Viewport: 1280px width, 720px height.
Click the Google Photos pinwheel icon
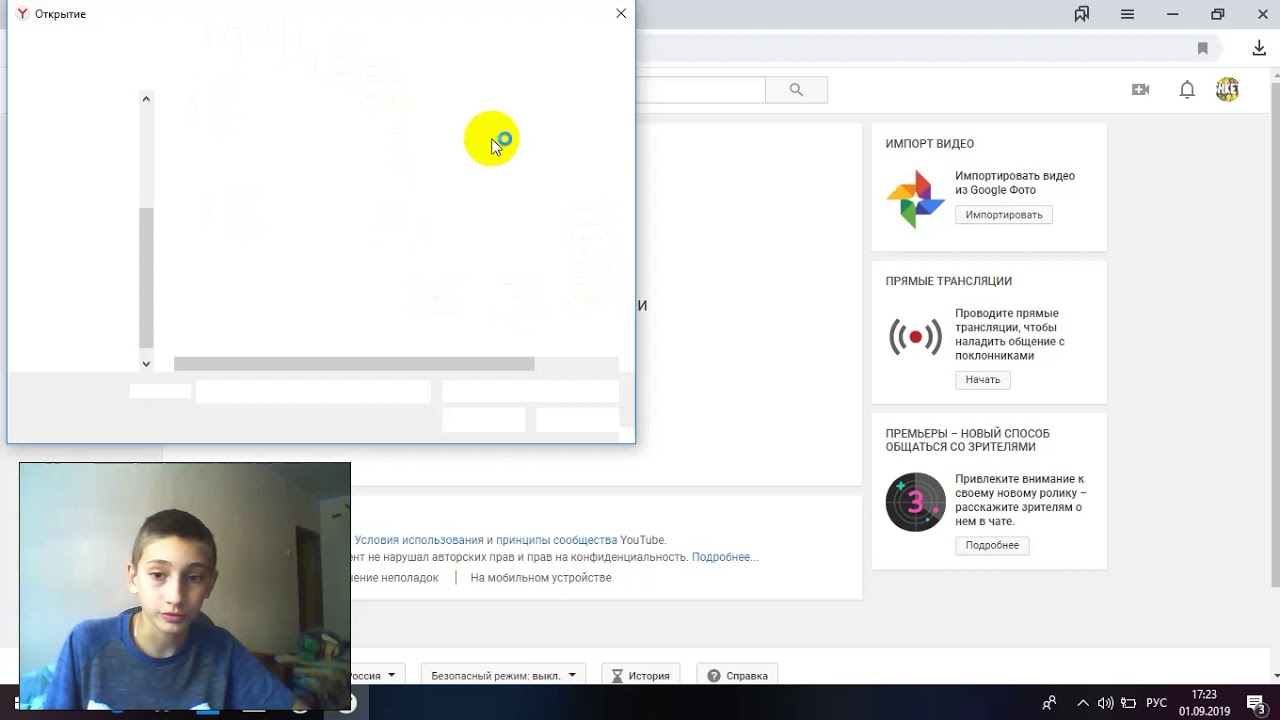coord(915,199)
